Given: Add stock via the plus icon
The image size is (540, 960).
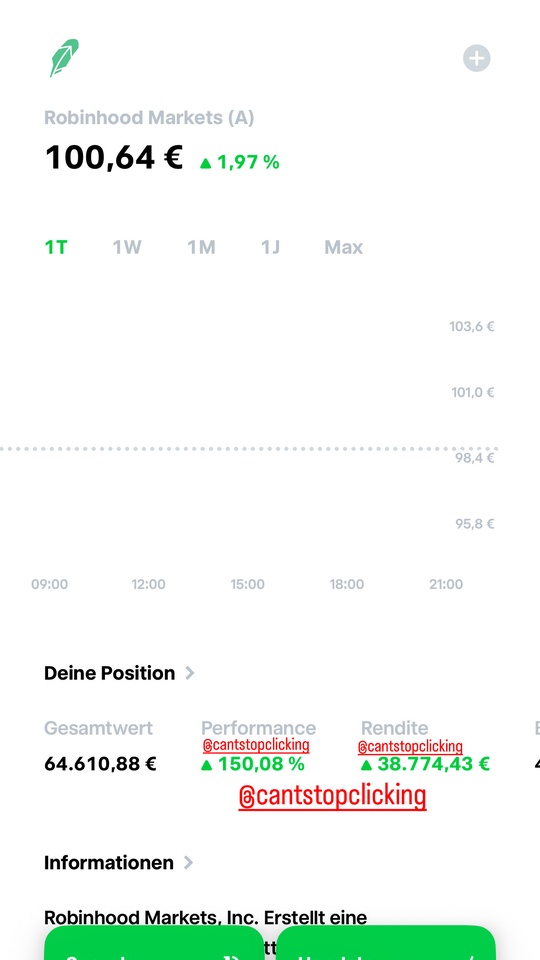Looking at the screenshot, I should (x=476, y=59).
